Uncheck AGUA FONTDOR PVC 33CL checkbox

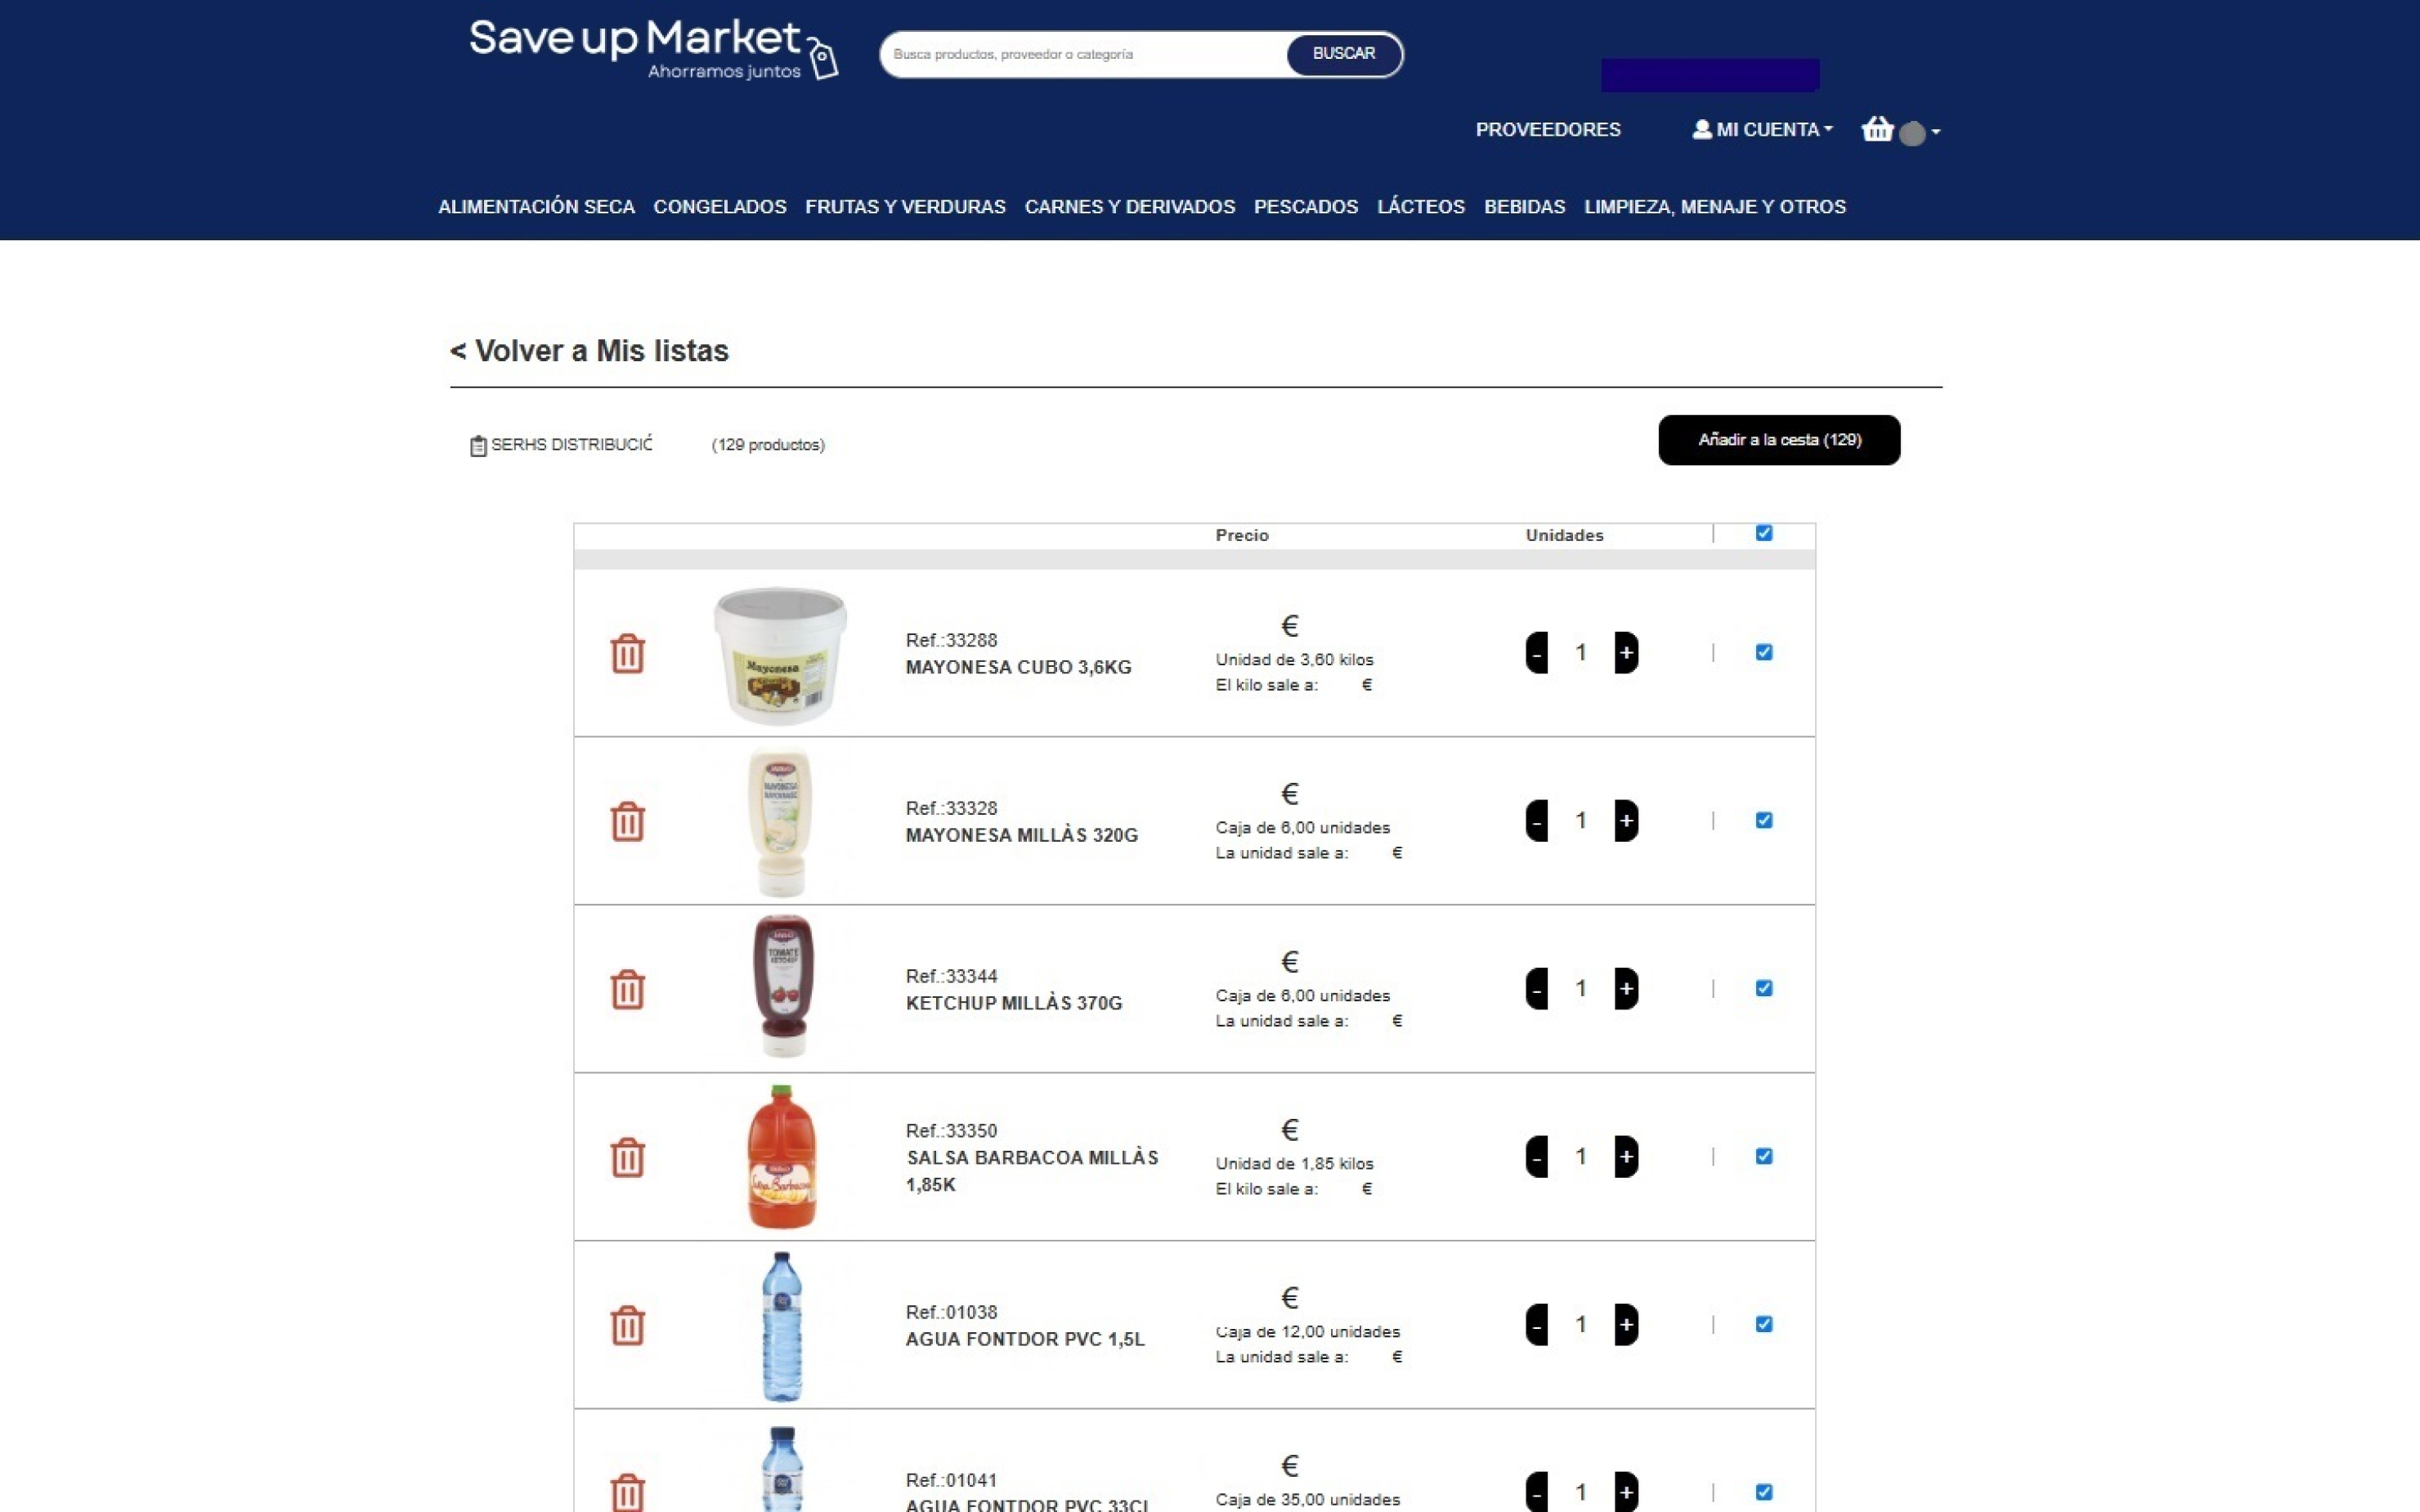[x=1764, y=1492]
